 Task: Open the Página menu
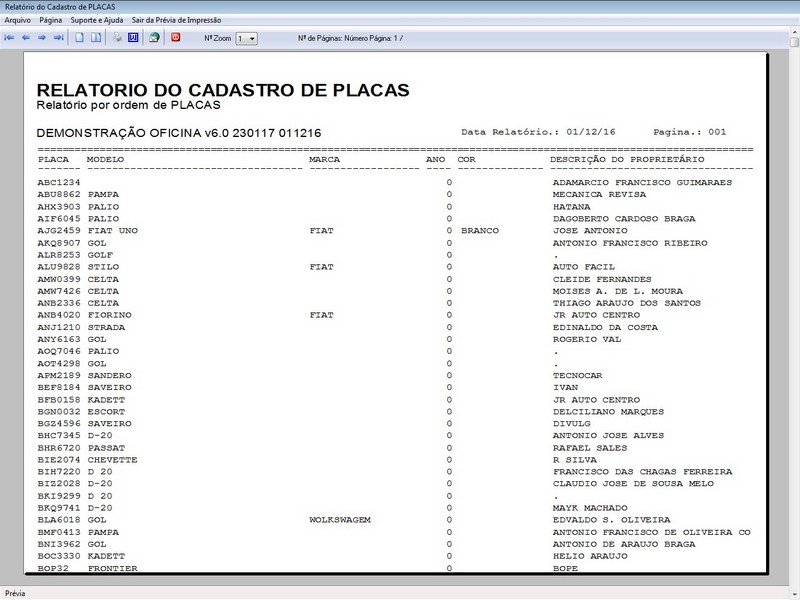[53, 18]
